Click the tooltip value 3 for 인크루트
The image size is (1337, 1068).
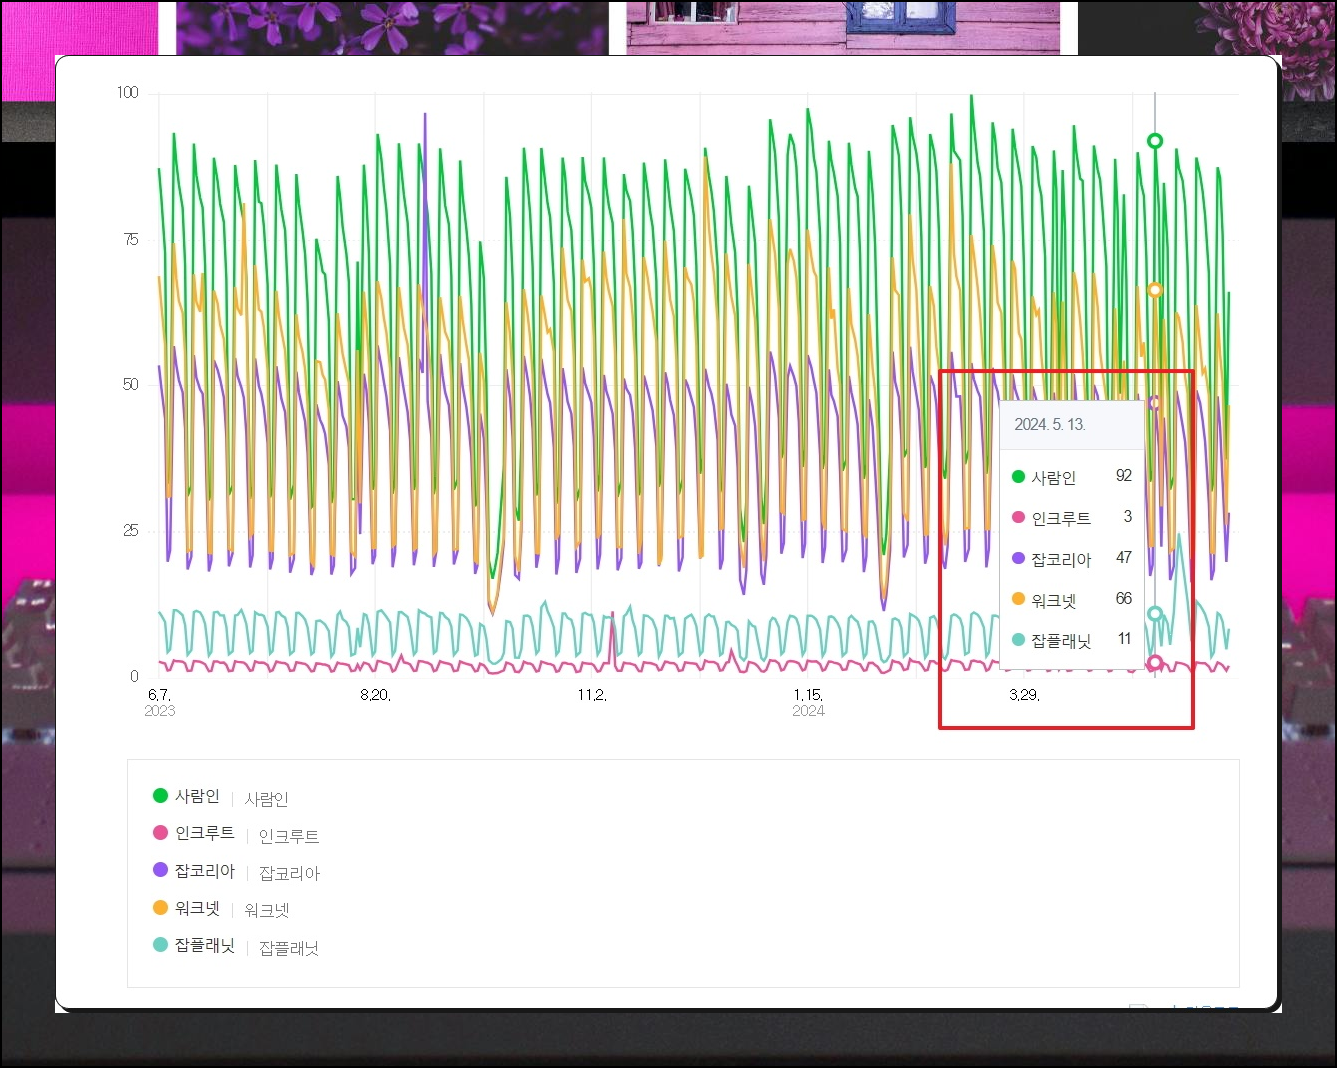1128,517
